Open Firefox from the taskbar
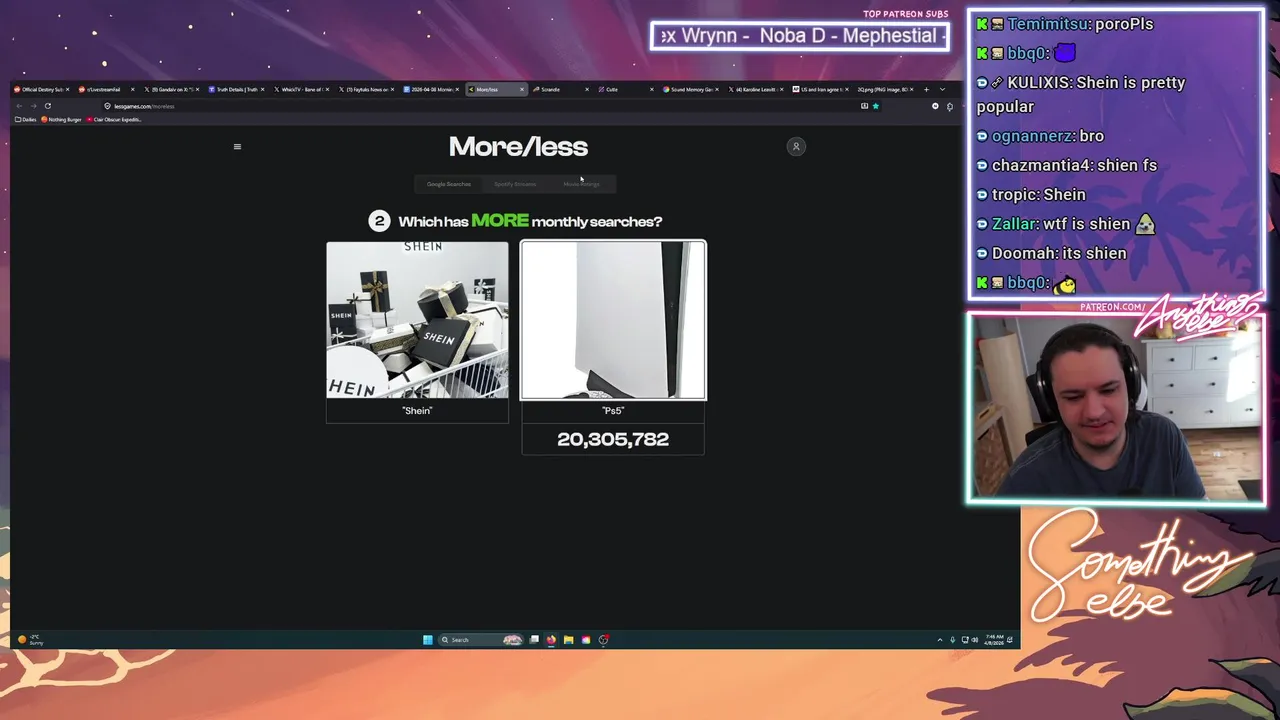Viewport: 1280px width, 720px height. [551, 640]
